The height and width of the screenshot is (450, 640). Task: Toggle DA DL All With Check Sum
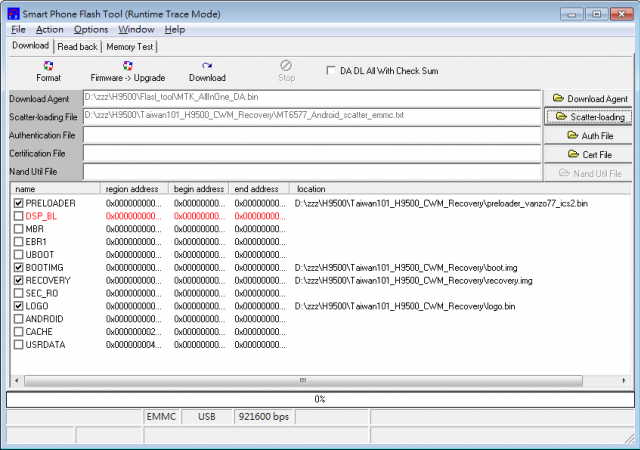pyautogui.click(x=331, y=71)
